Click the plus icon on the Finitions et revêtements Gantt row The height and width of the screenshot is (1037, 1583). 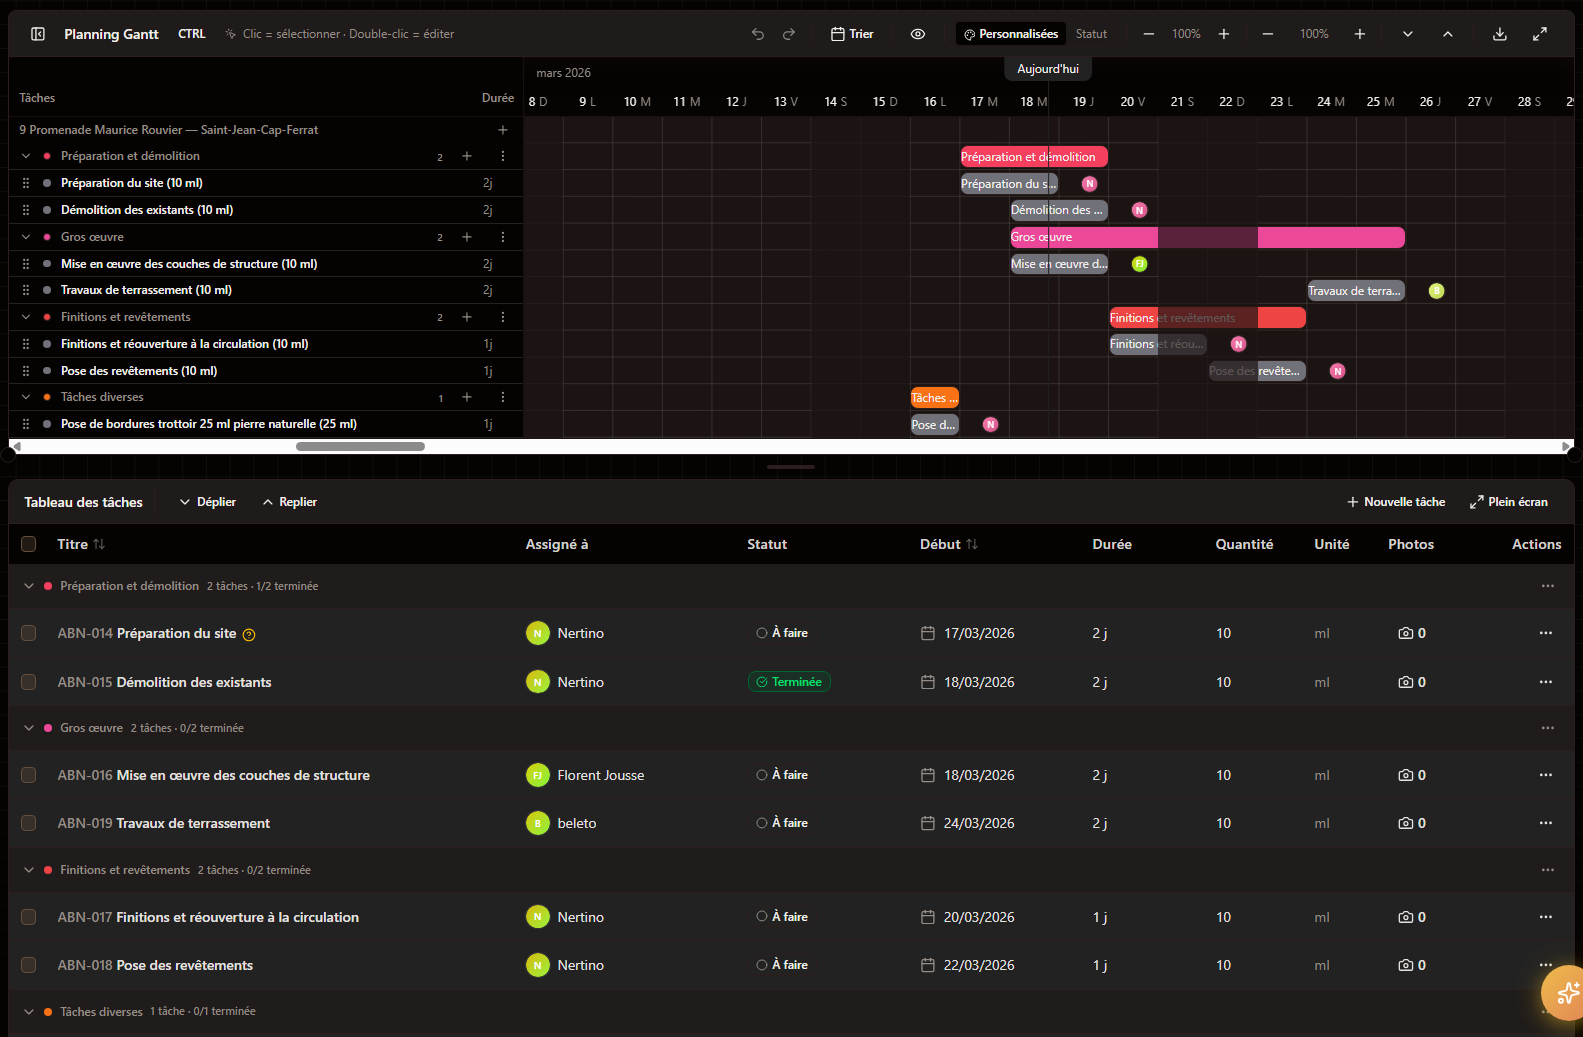coord(467,317)
